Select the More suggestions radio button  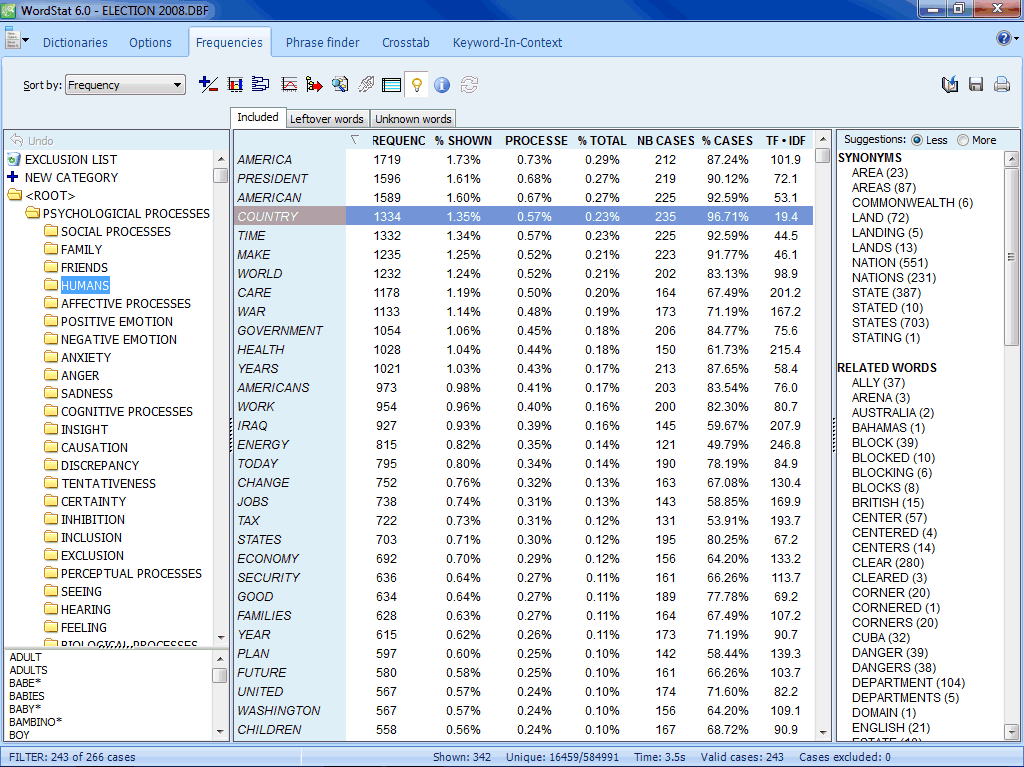click(963, 140)
